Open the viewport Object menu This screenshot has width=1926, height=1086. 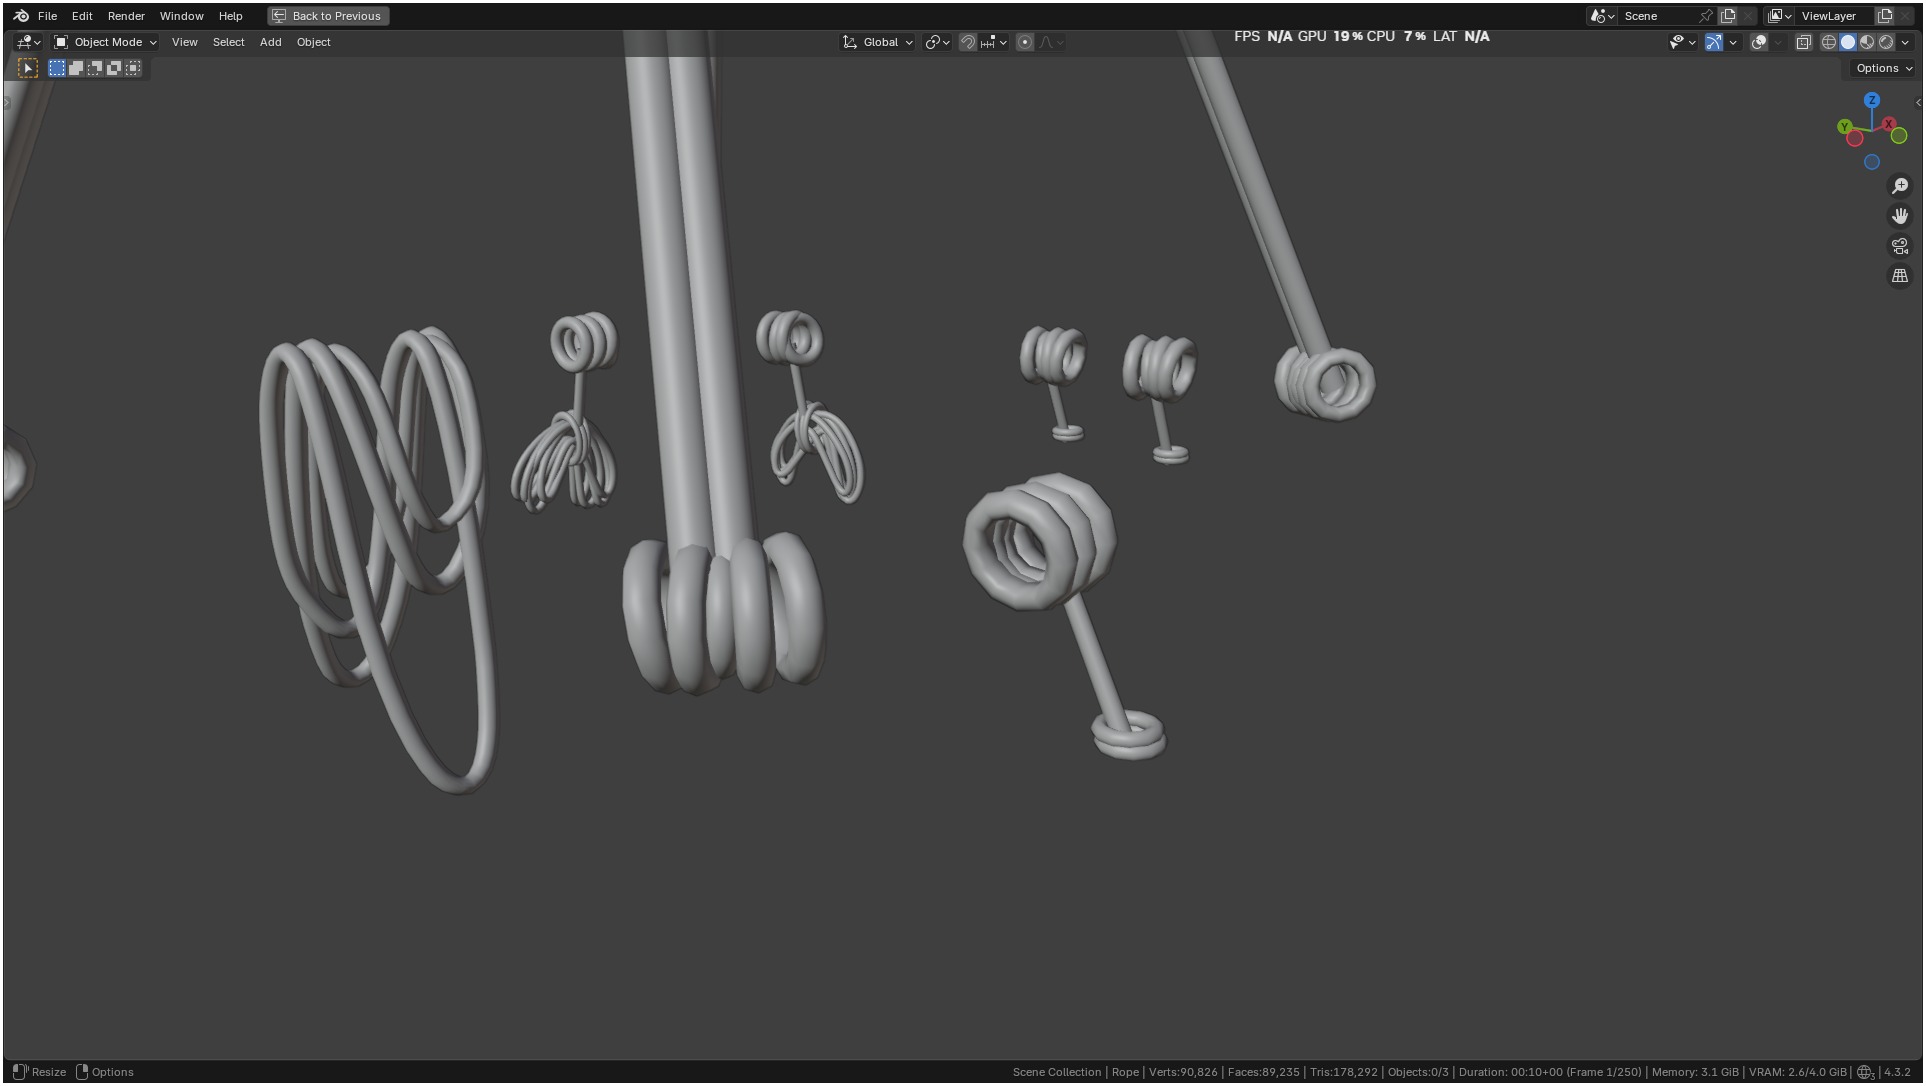[313, 42]
